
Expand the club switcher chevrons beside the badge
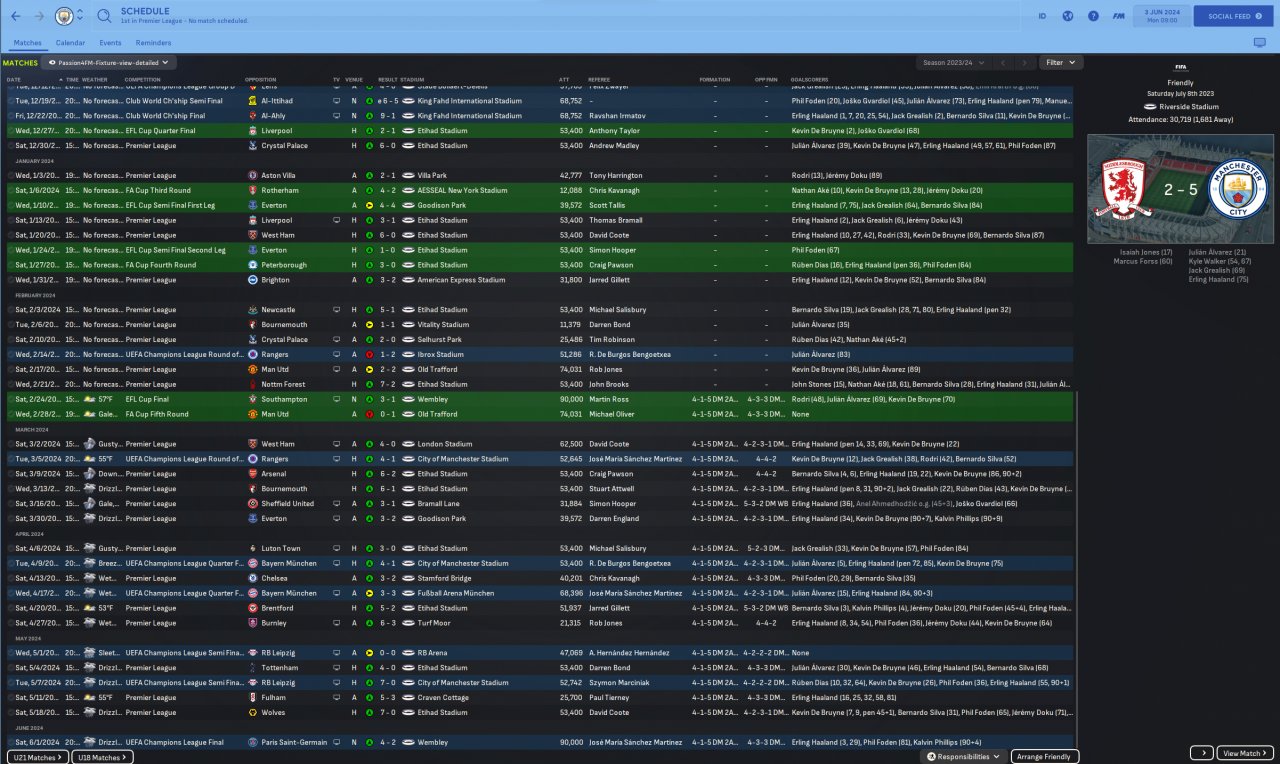[x=80, y=16]
